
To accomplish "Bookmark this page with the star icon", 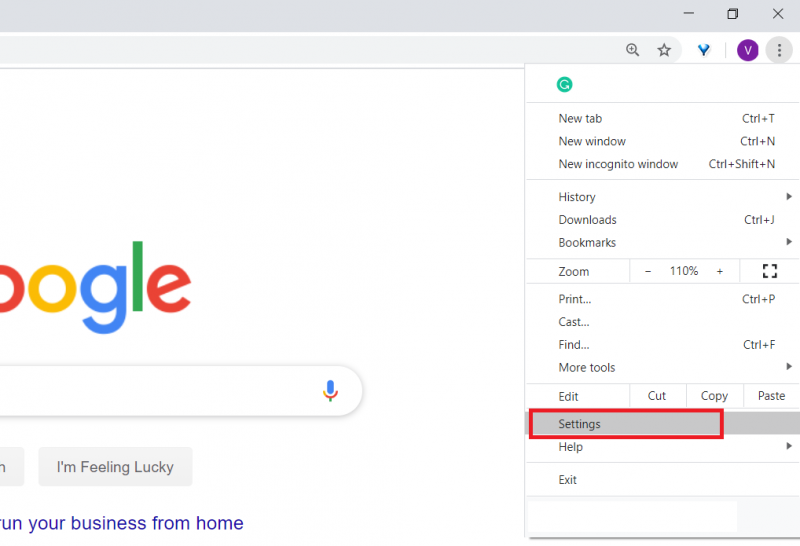I will tap(664, 50).
